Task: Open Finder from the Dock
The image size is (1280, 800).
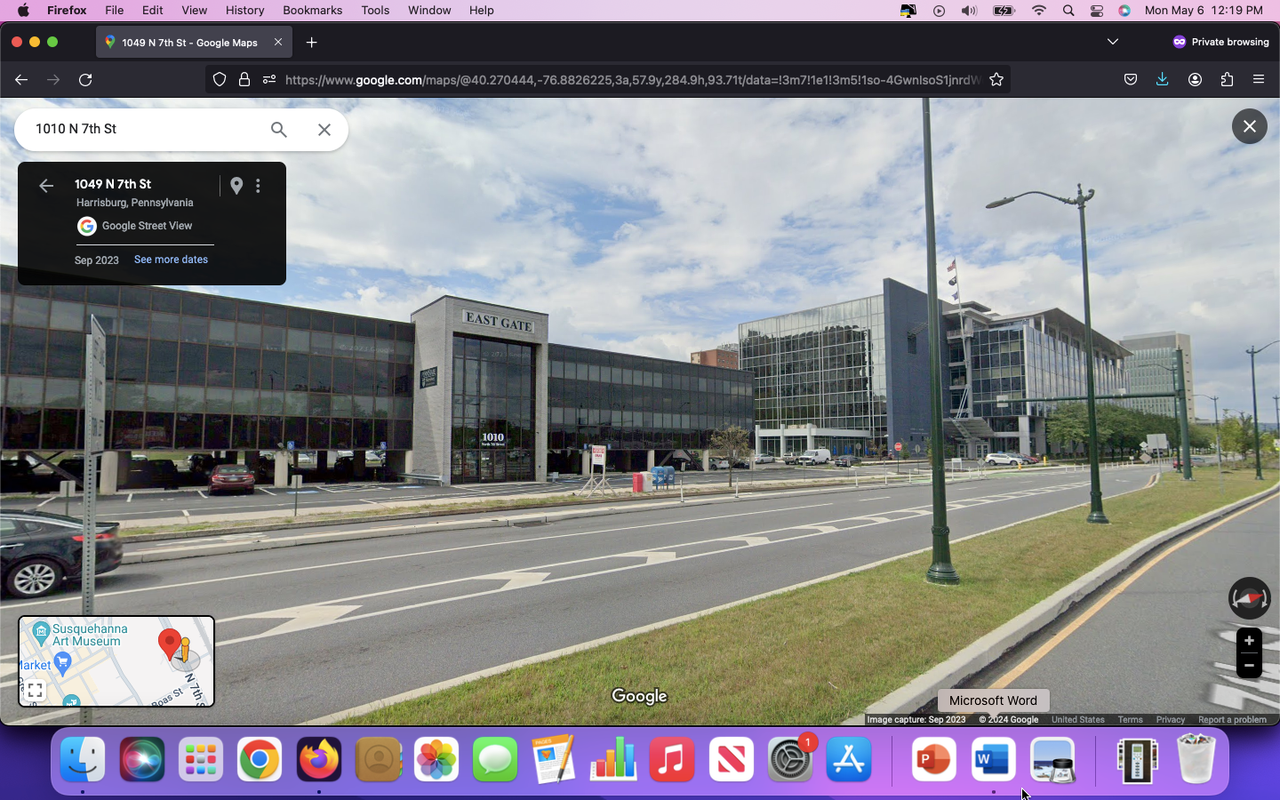Action: (82, 761)
